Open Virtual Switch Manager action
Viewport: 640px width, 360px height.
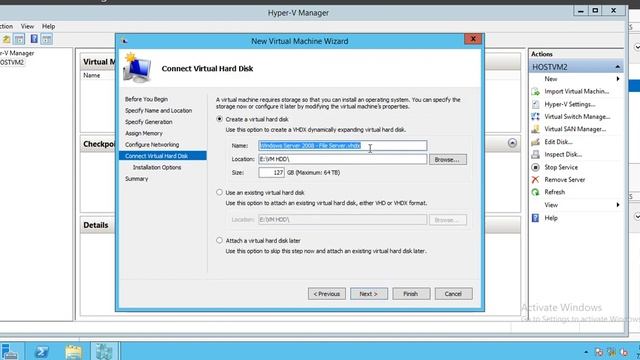pos(577,117)
